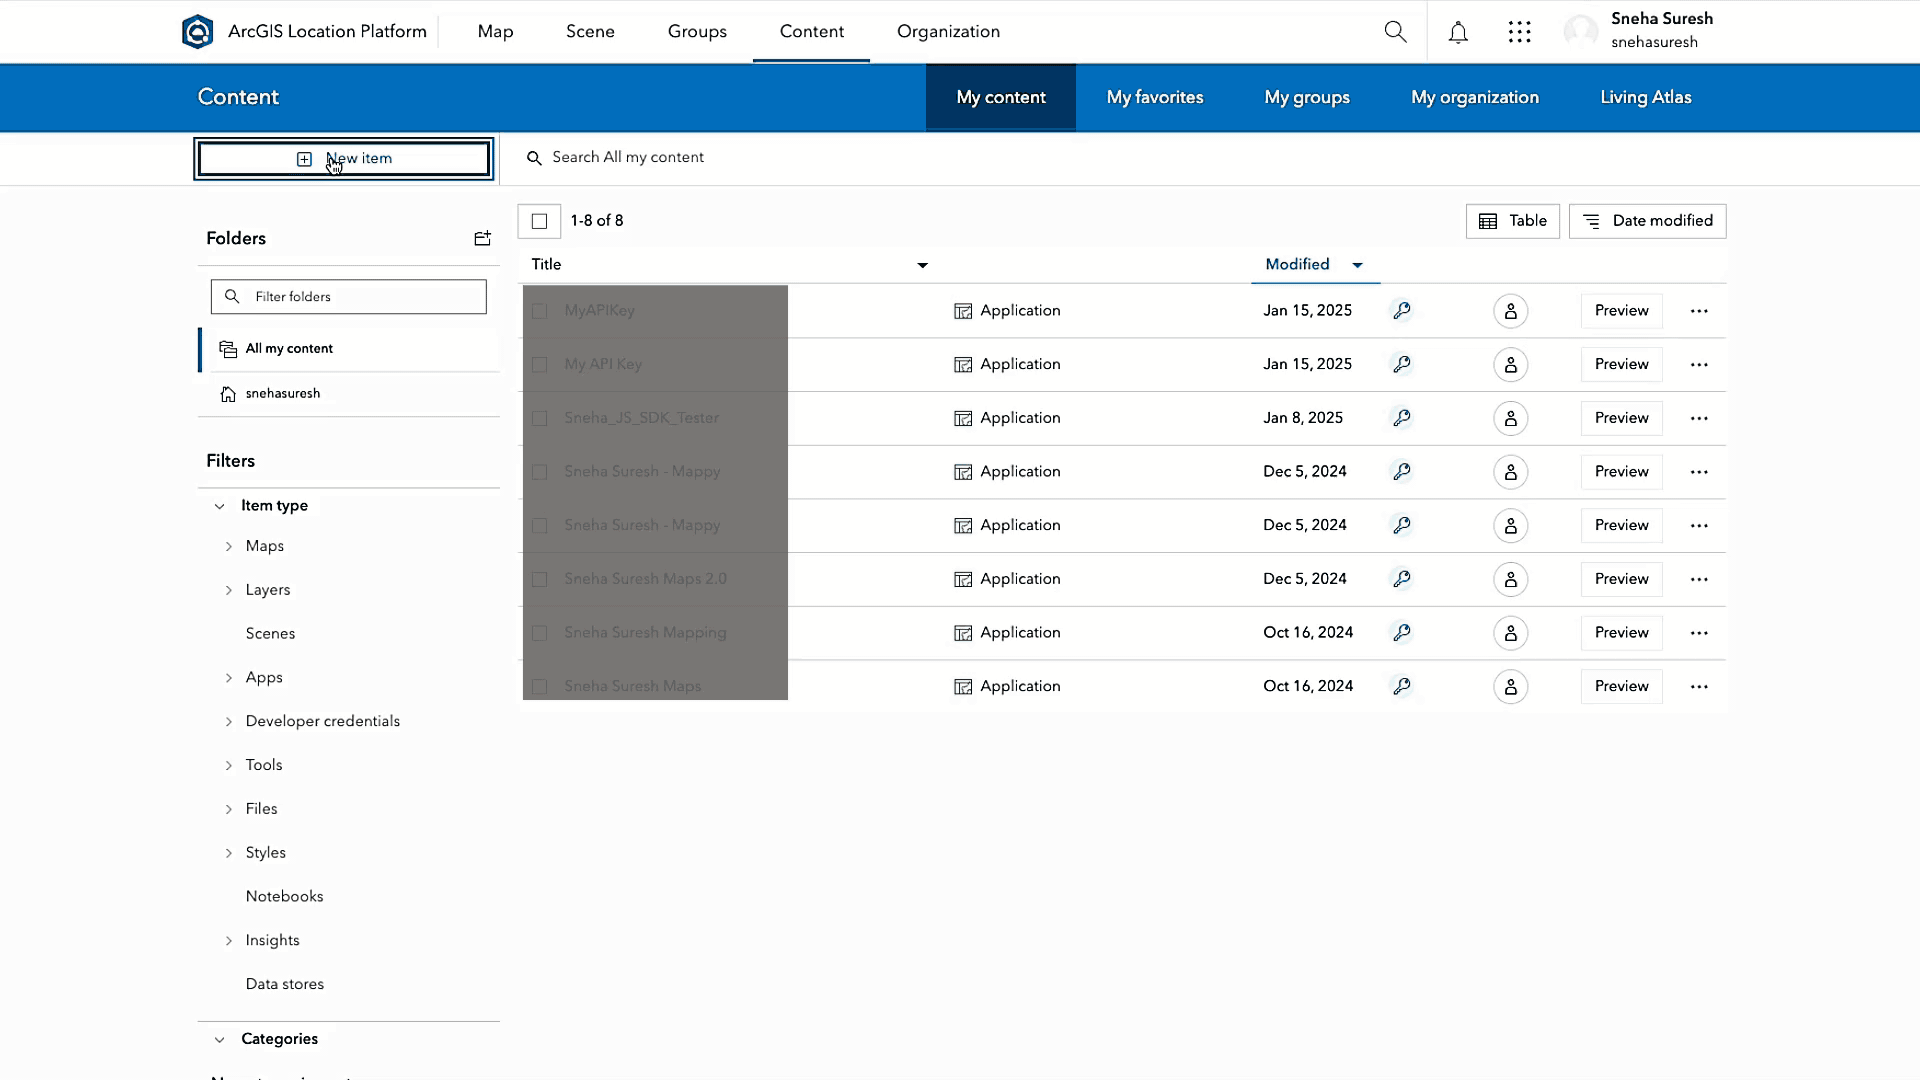Screen dimensions: 1920x1080
Task: Open the notifications bell
Action: coord(1458,31)
